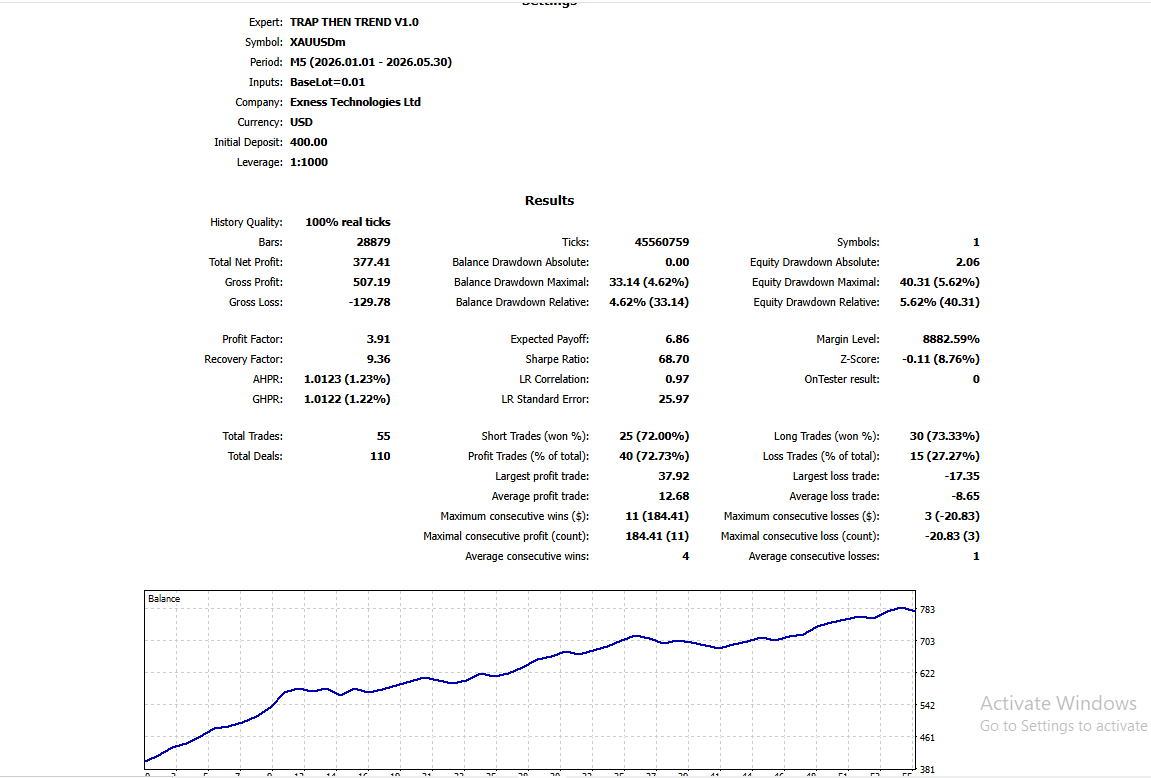Click the Balance Drawdown Relative value 4.62% (33.14)

pos(649,302)
